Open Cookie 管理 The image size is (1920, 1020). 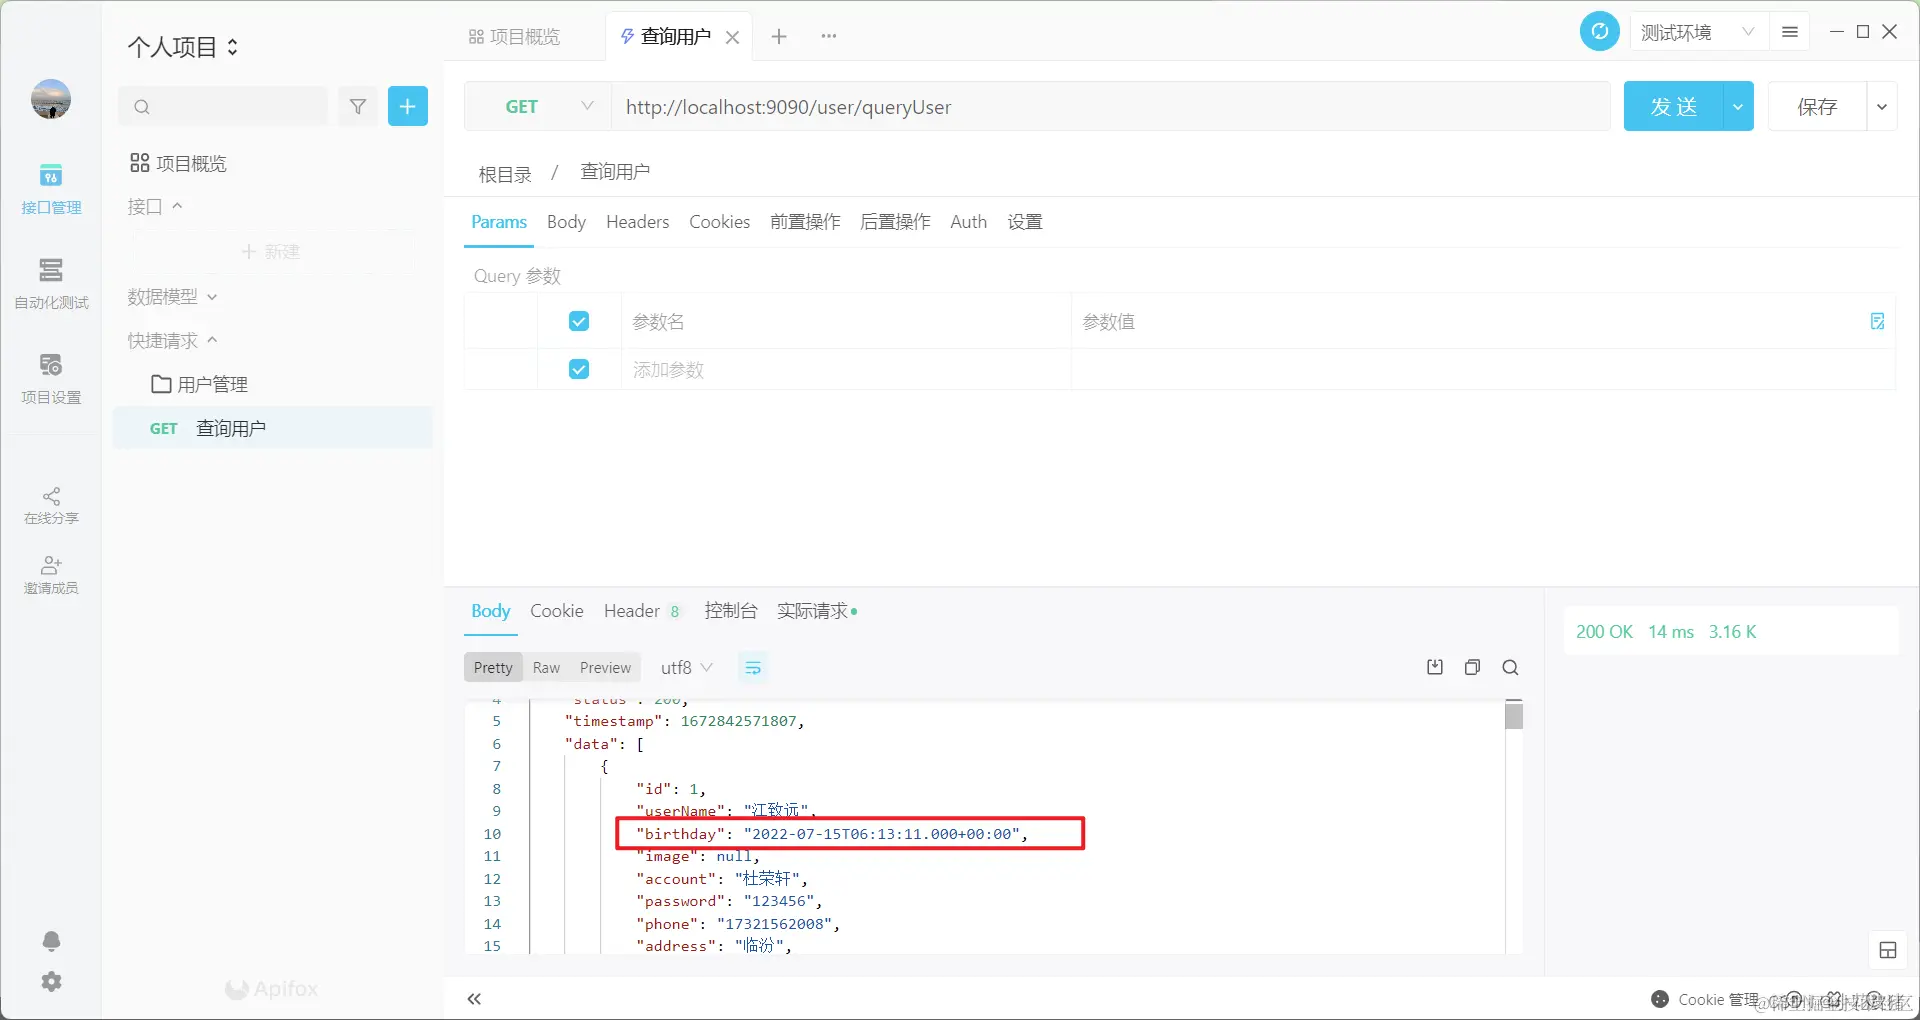[x=1706, y=999]
